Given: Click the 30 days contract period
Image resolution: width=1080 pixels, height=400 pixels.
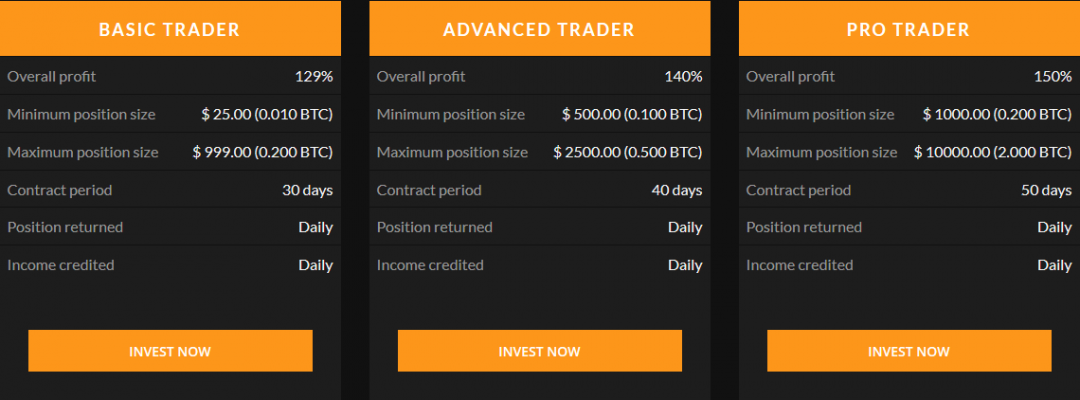Looking at the screenshot, I should [x=307, y=190].
